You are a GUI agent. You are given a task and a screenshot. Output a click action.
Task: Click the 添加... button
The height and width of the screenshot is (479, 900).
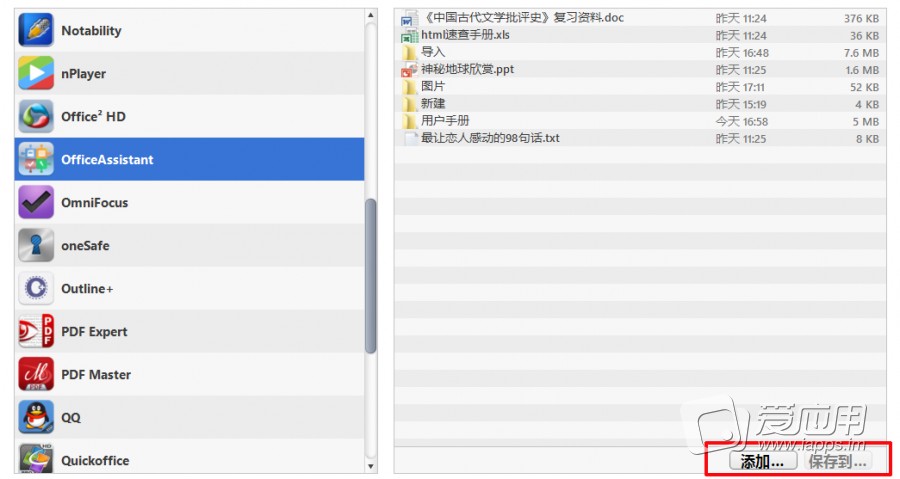pyautogui.click(x=763, y=461)
